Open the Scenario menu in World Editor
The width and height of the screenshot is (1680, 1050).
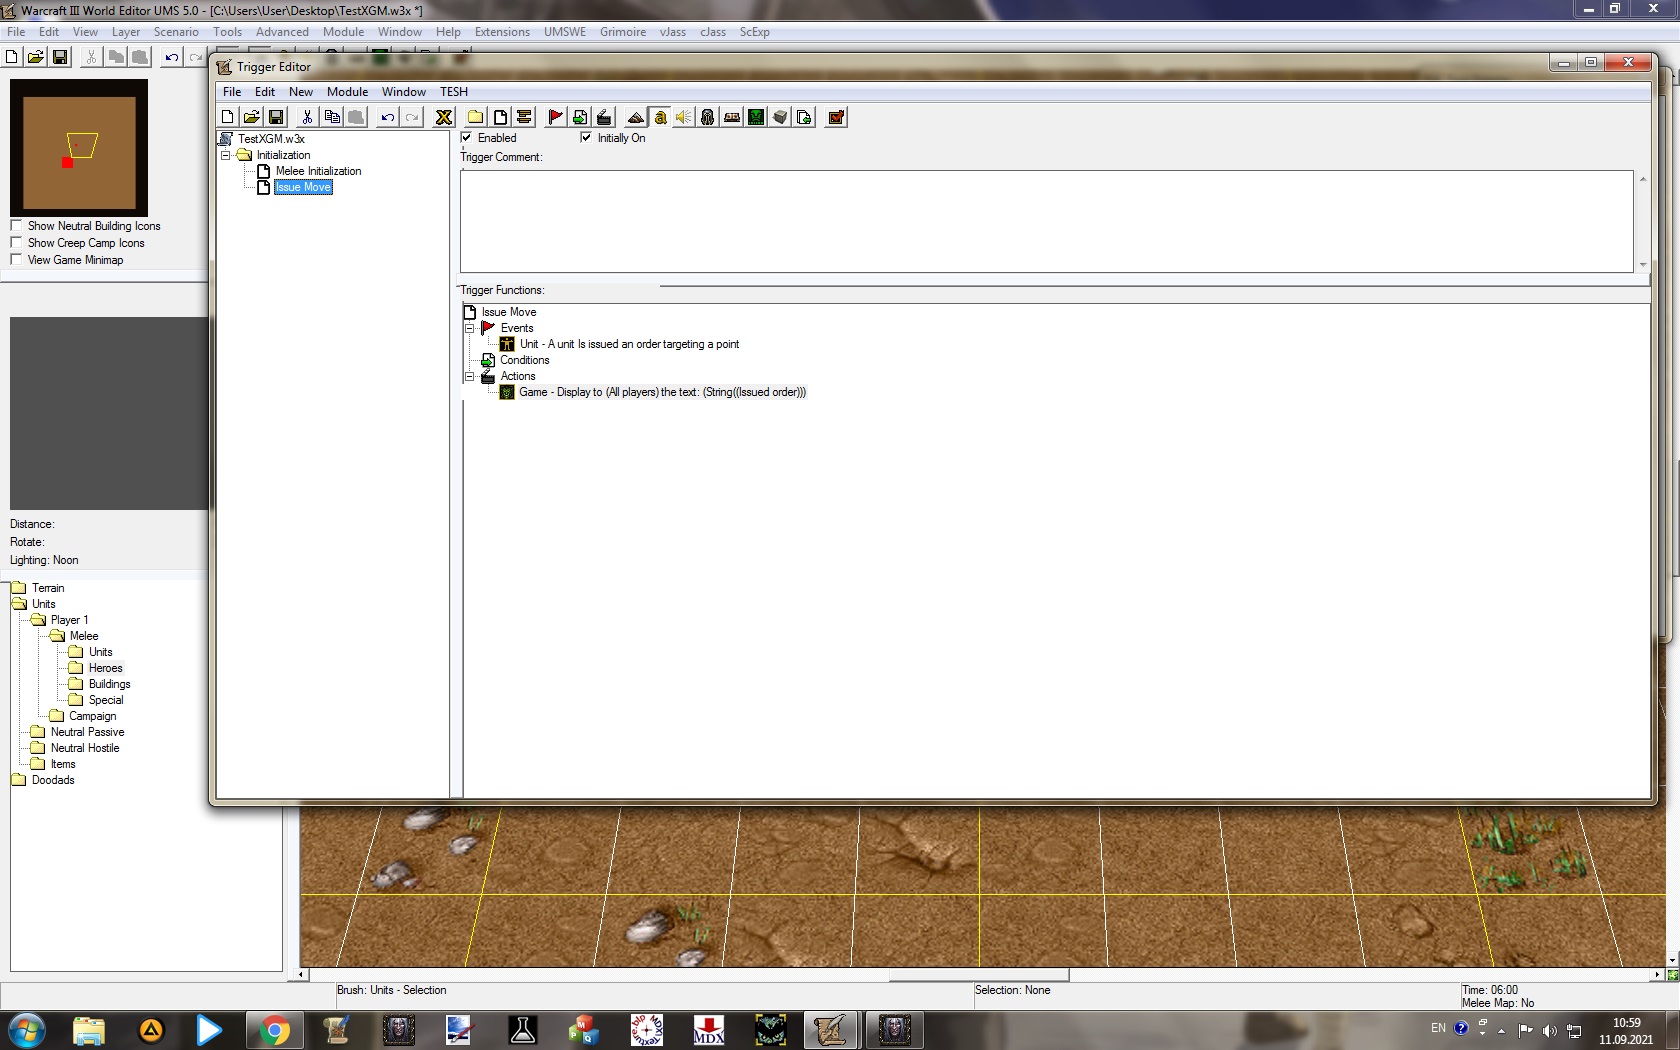coord(176,32)
